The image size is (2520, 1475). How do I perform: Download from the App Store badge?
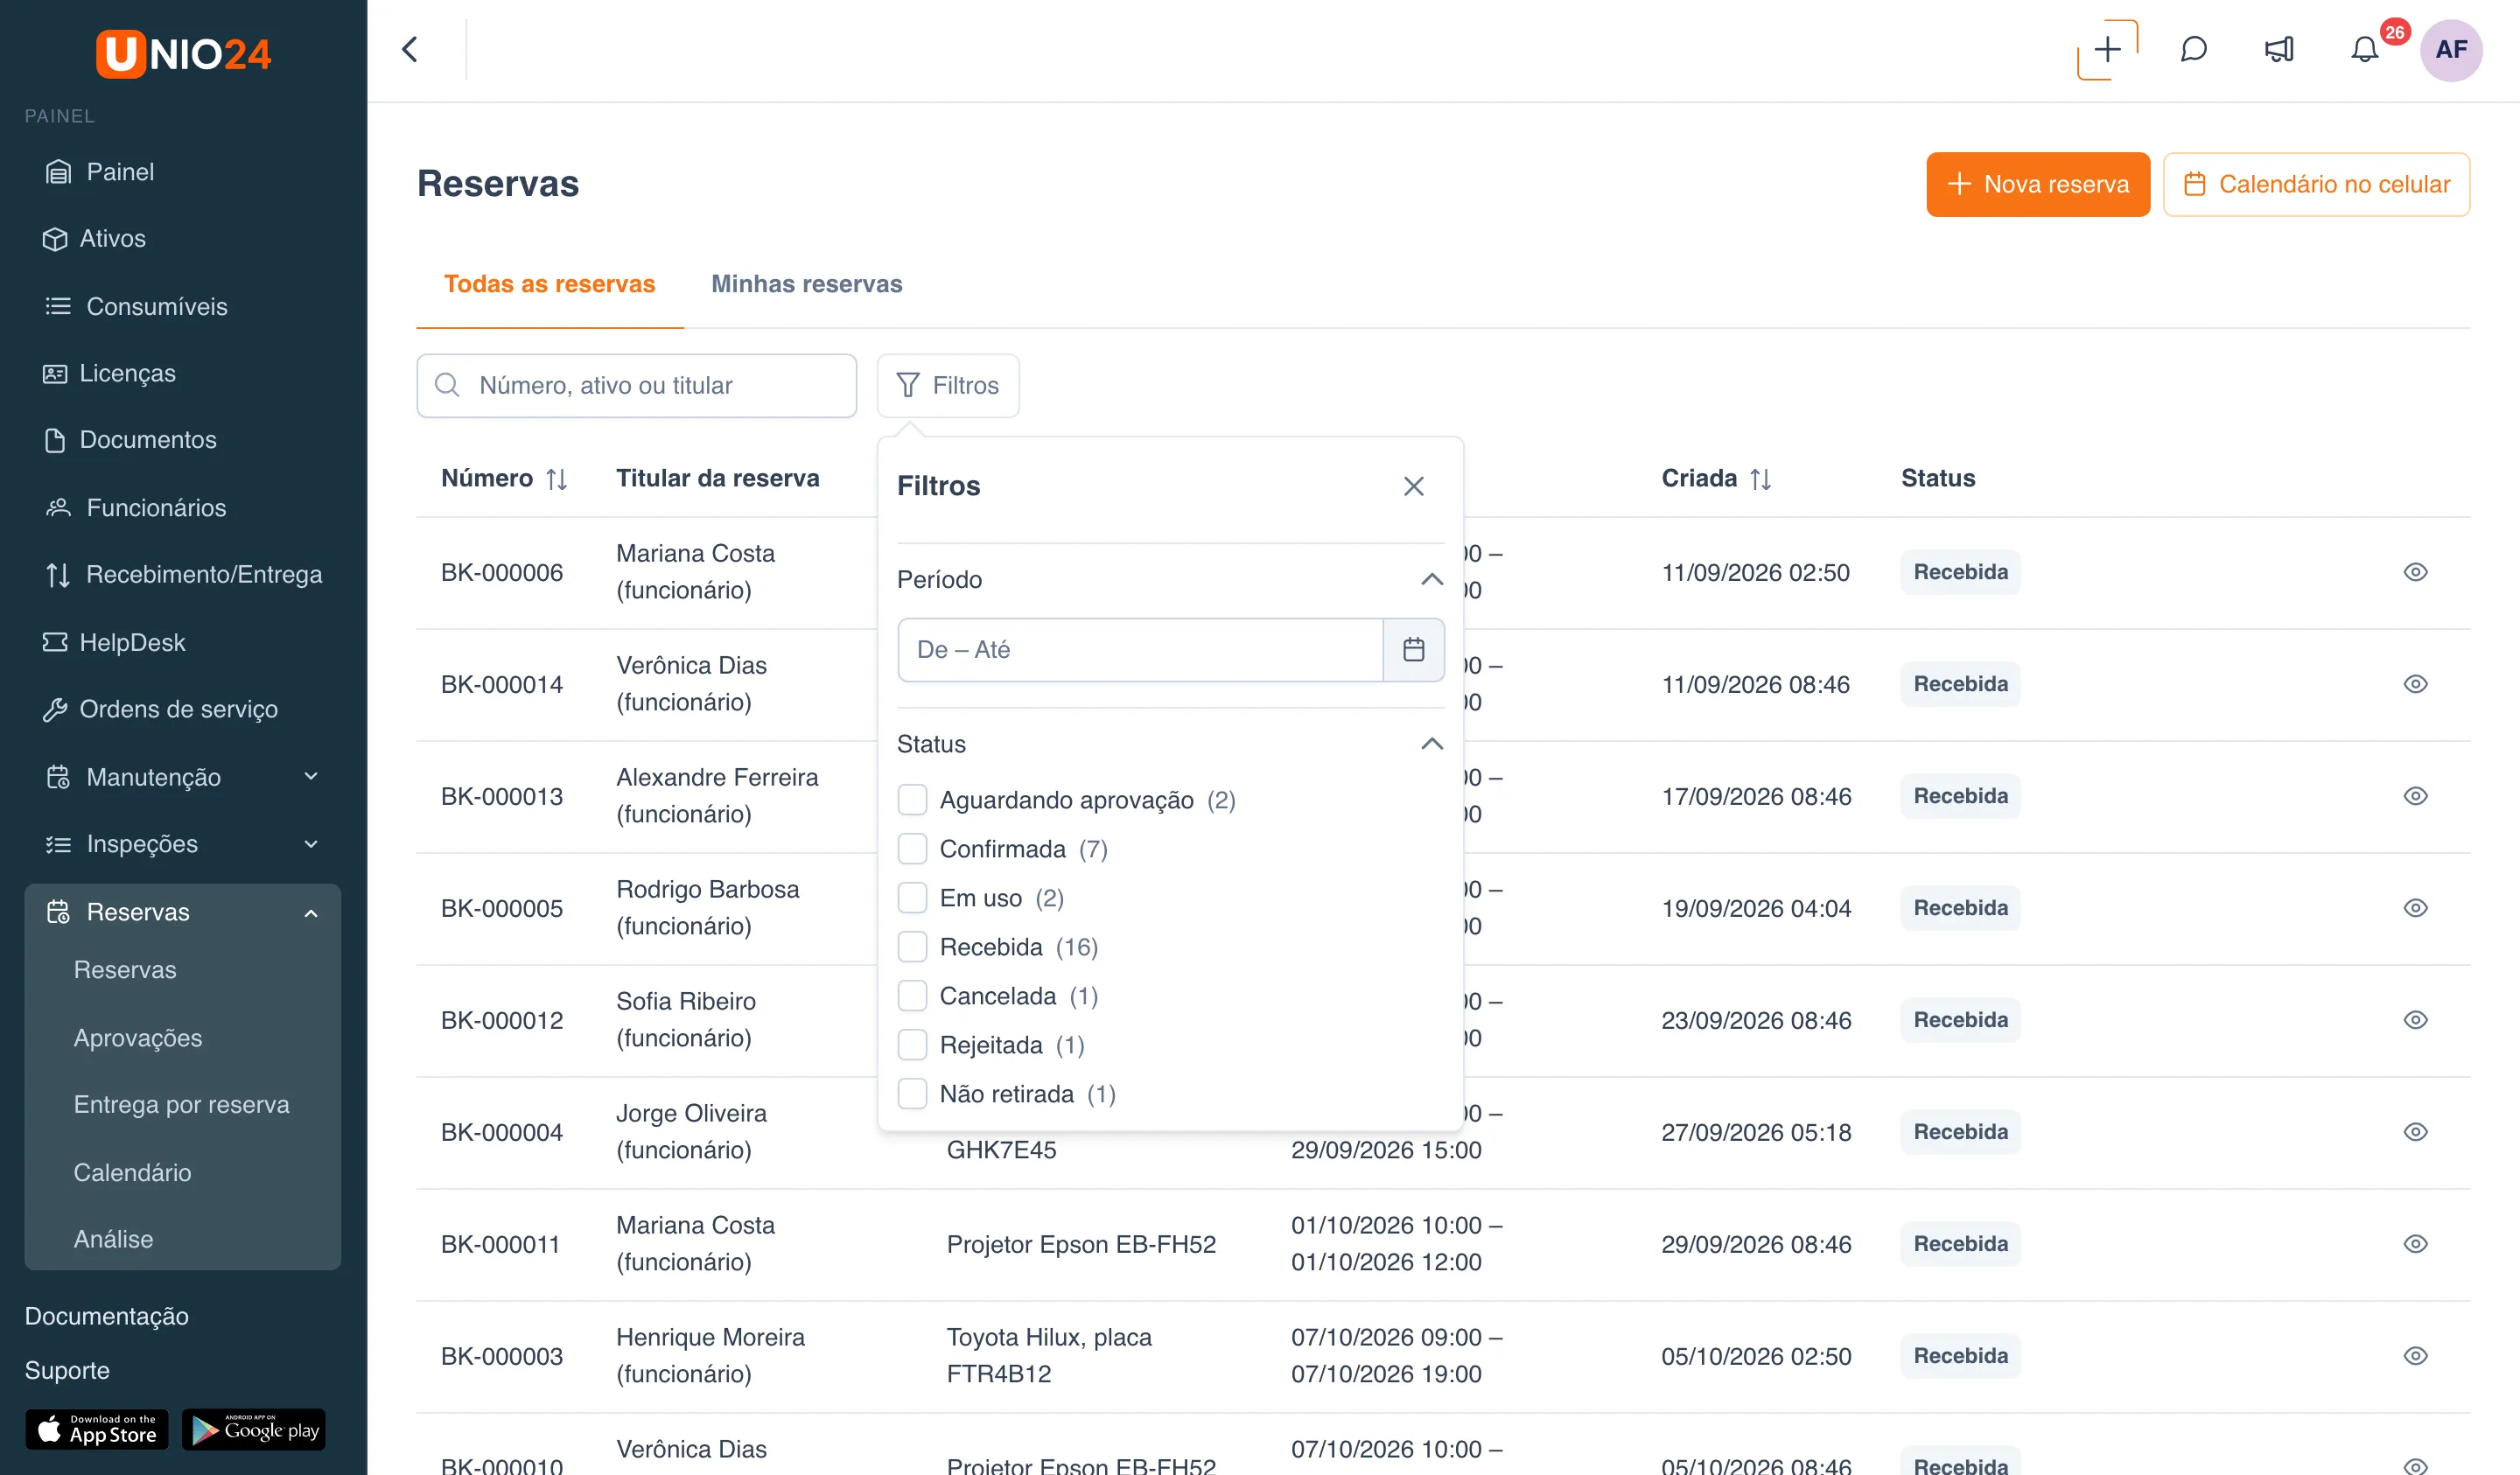[97, 1429]
